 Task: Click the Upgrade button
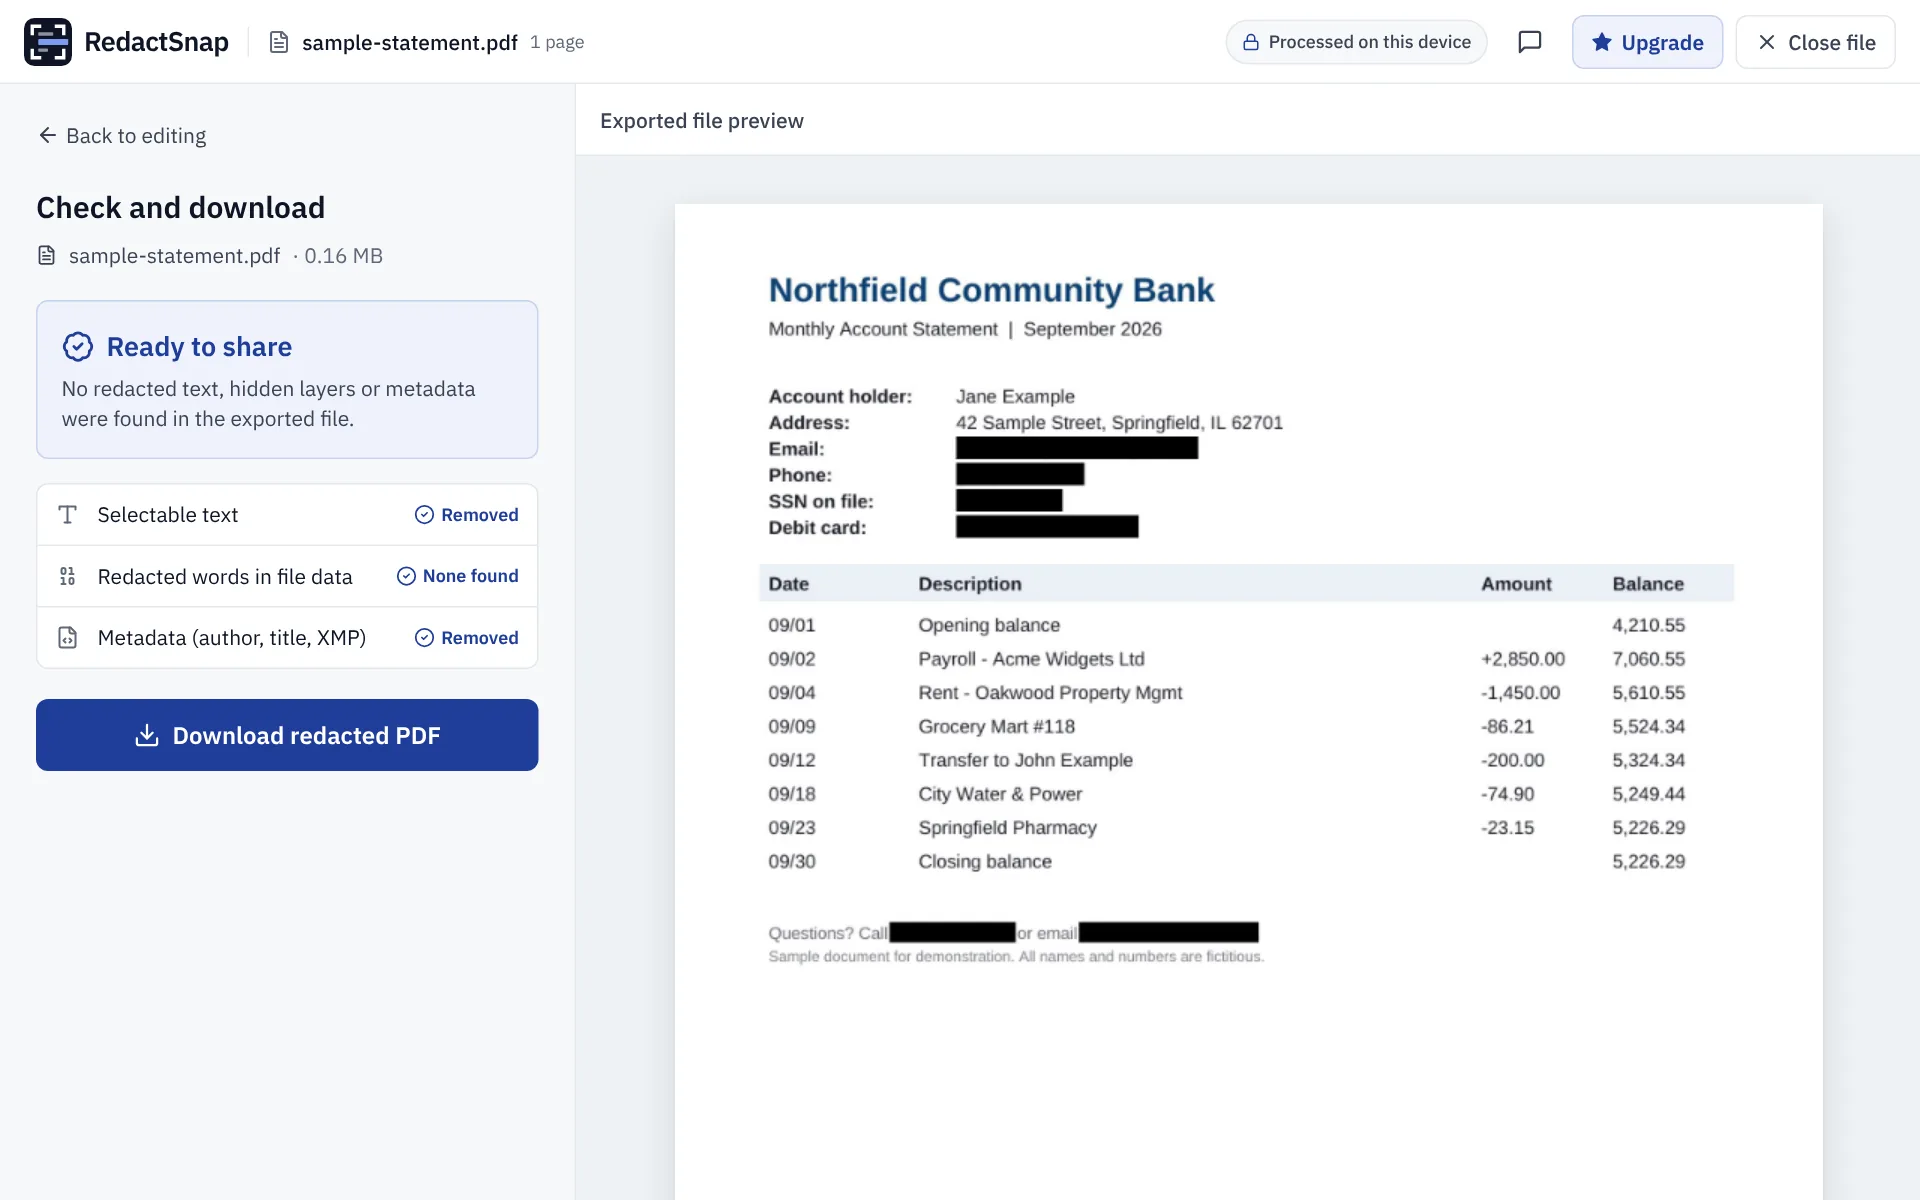pyautogui.click(x=1647, y=42)
